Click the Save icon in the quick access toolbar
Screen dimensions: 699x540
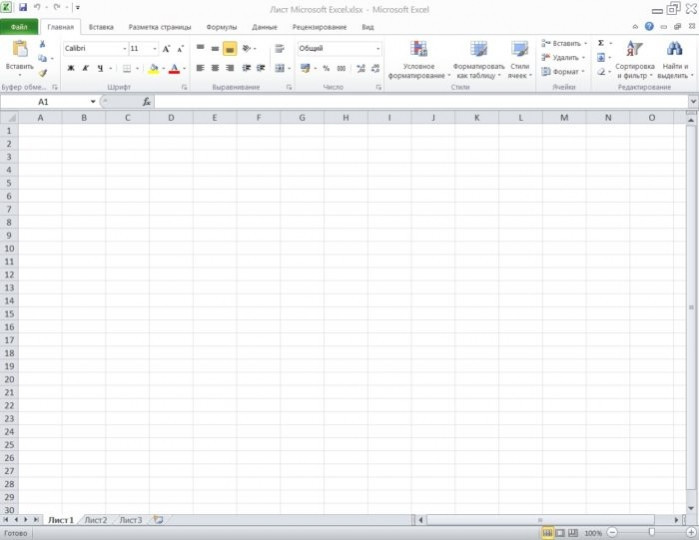[x=23, y=8]
